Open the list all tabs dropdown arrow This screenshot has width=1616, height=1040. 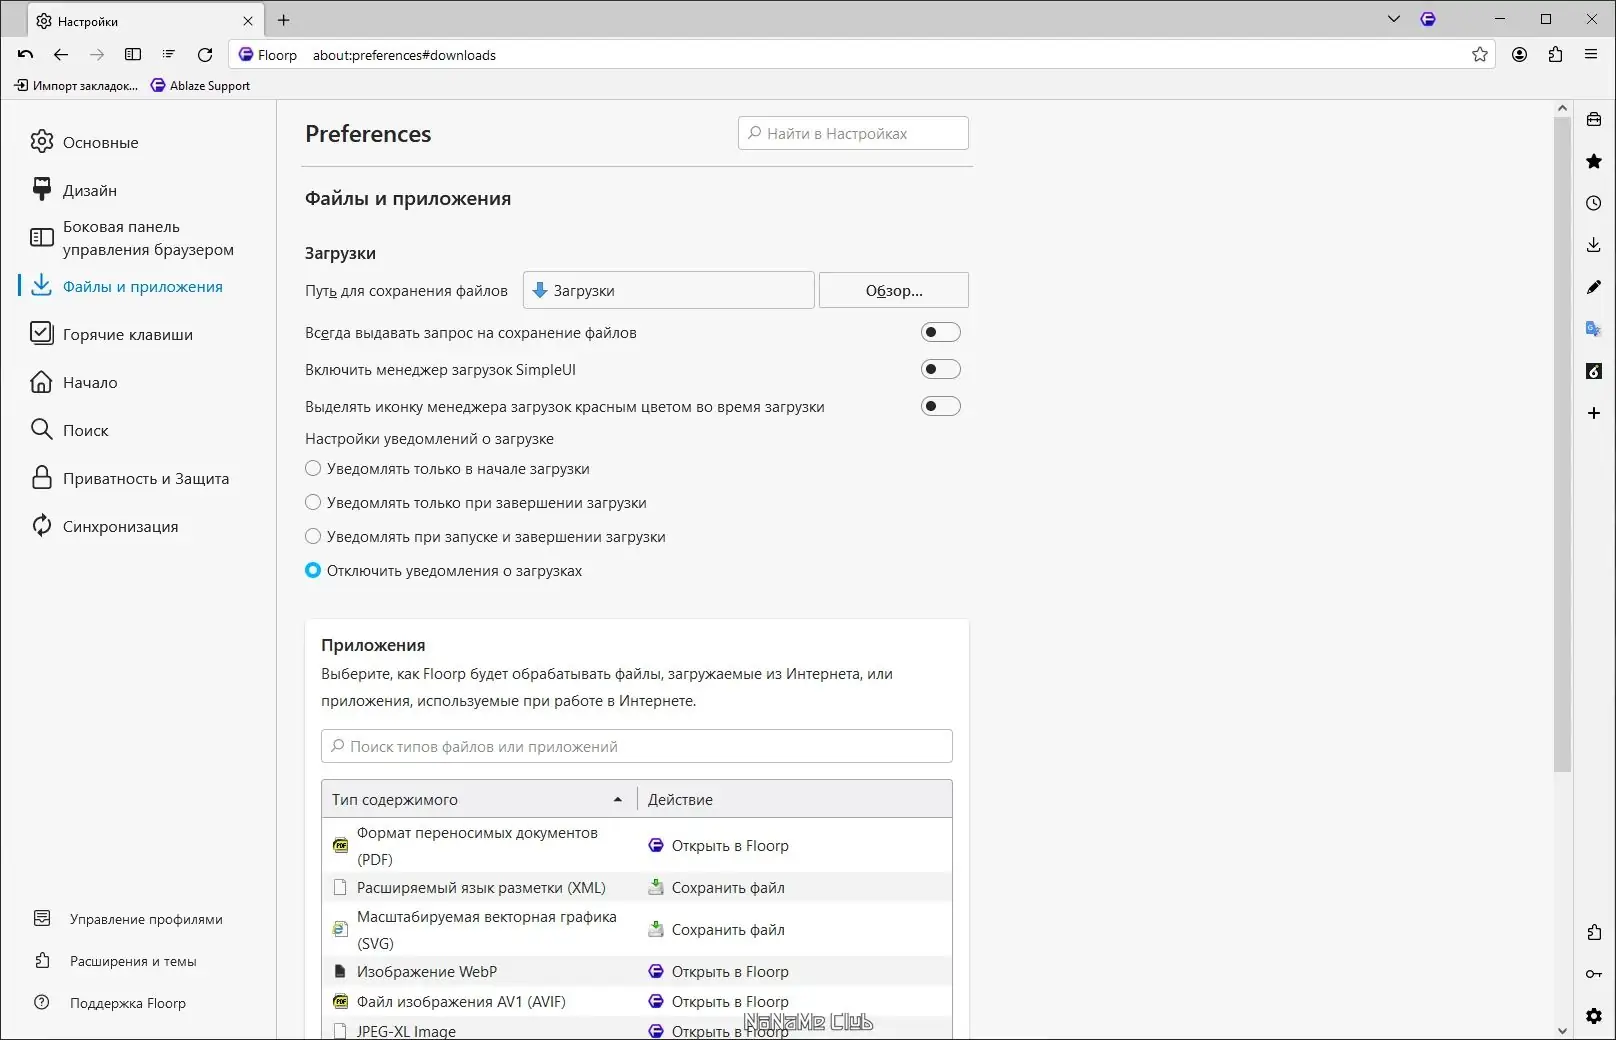pos(1394,19)
